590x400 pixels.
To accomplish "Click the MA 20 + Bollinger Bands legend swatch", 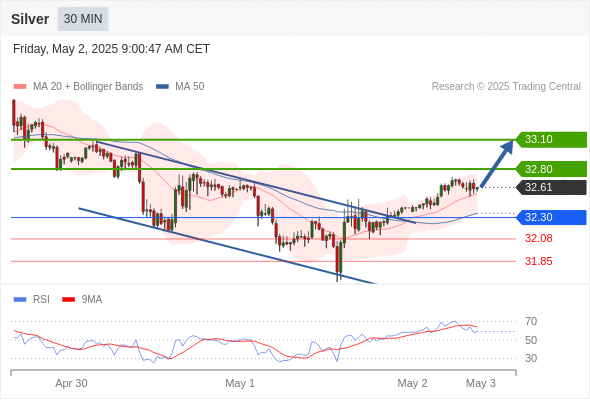I will point(20,87).
